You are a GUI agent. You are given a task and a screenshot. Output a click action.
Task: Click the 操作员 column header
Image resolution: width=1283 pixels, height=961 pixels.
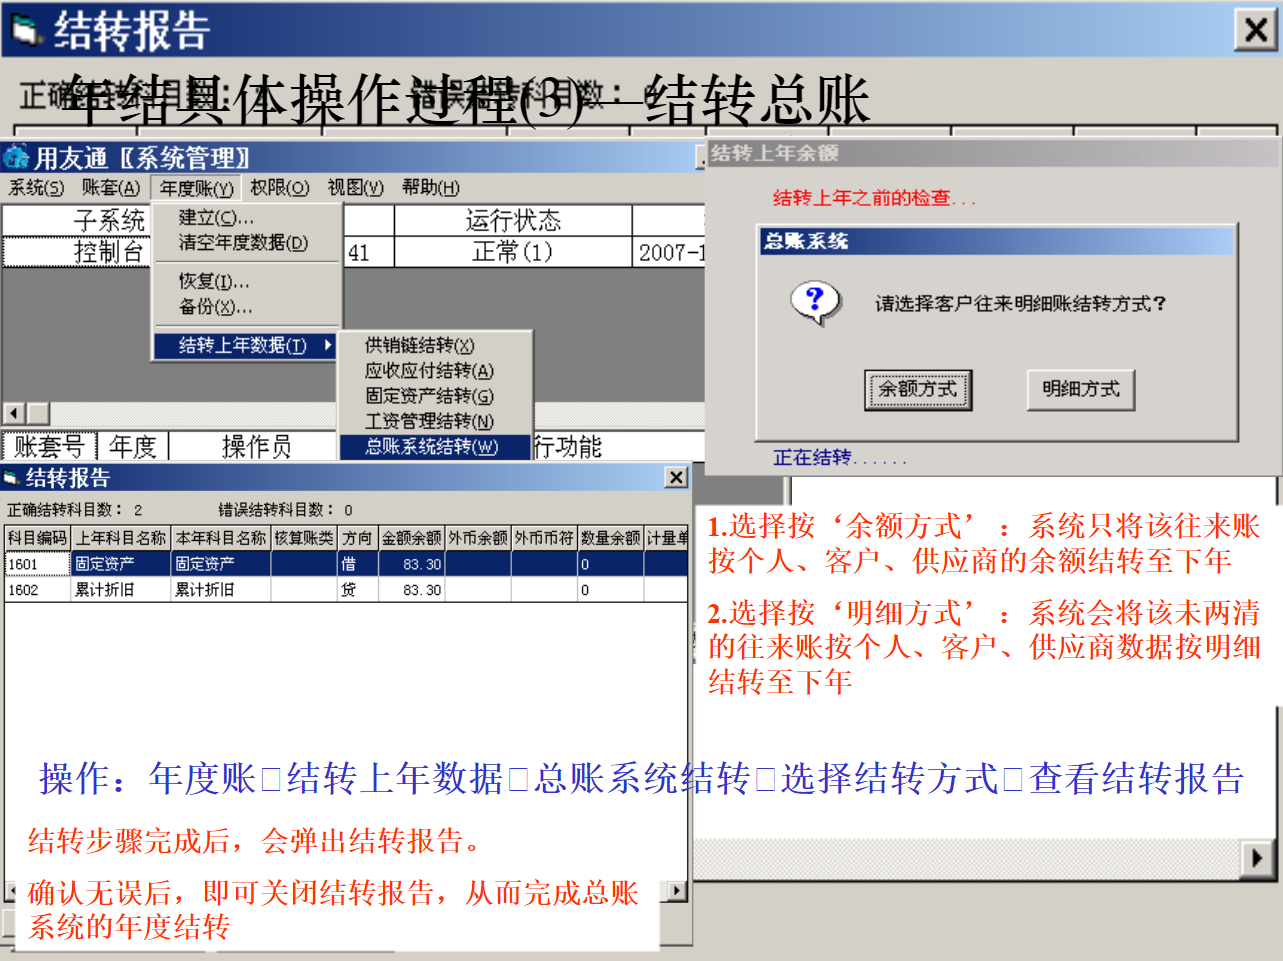[256, 446]
